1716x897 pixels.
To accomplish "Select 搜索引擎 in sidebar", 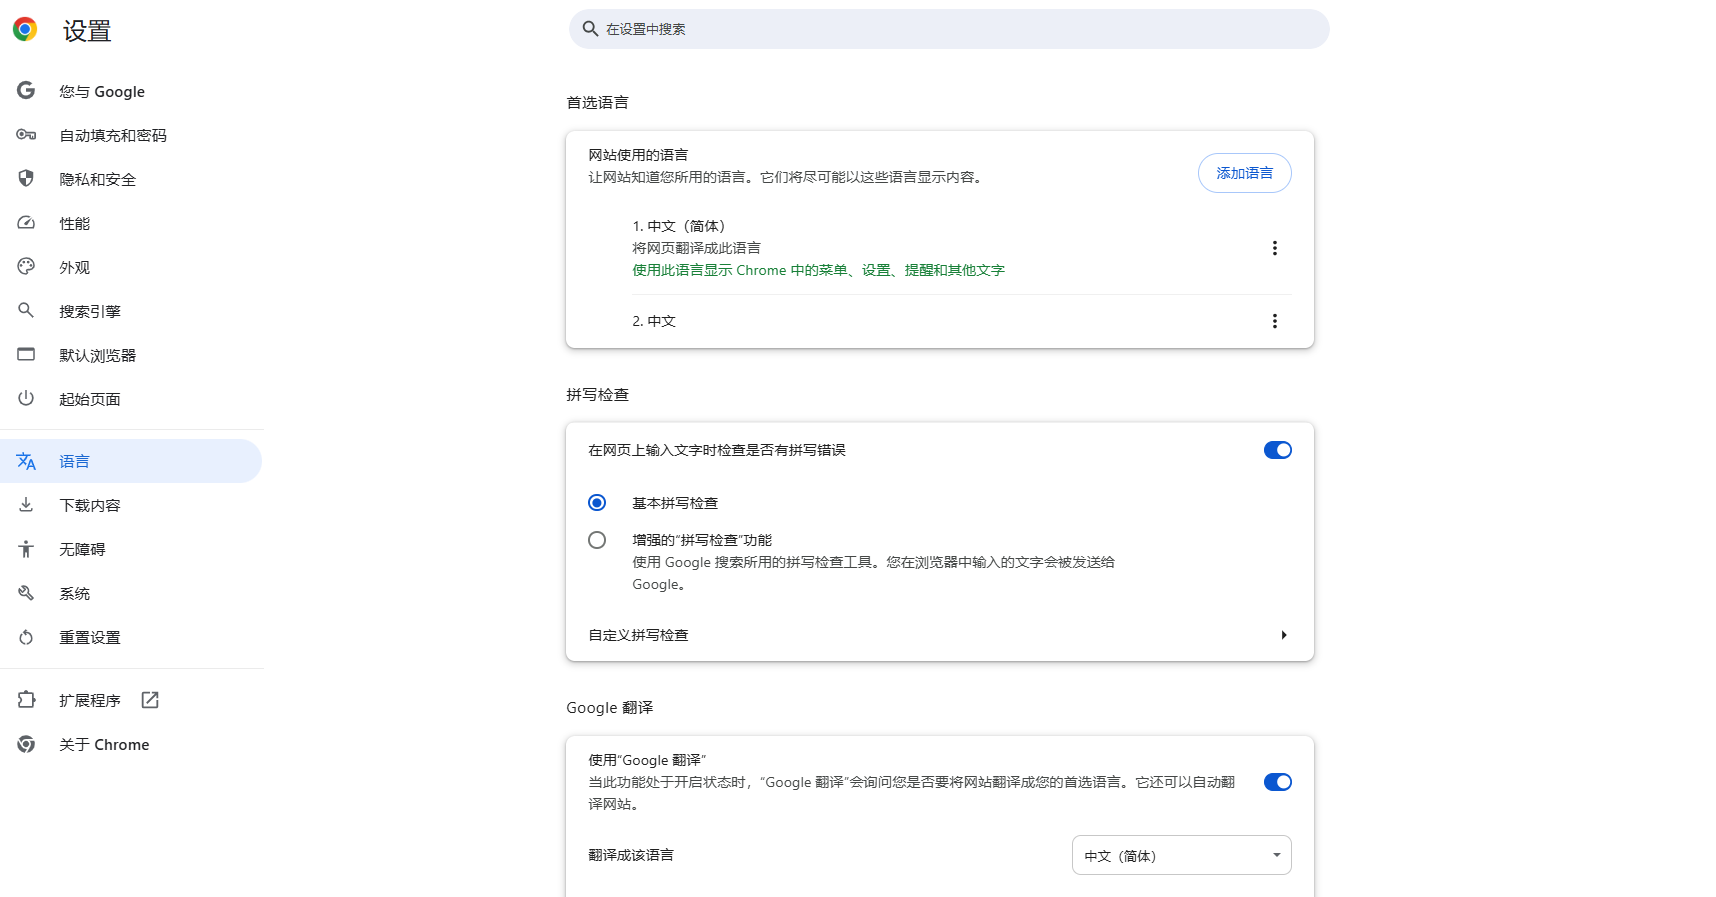I will [x=131, y=311].
